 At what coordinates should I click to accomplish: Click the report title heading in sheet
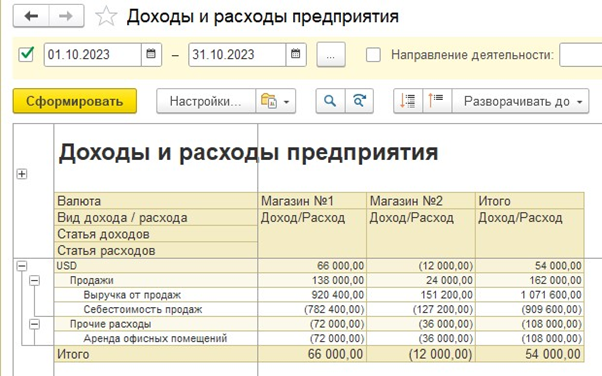tap(248, 152)
